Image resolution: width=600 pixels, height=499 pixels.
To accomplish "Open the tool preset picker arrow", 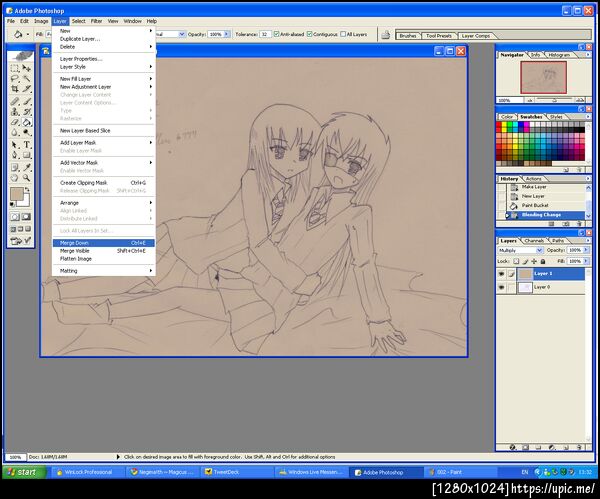I will coord(28,34).
